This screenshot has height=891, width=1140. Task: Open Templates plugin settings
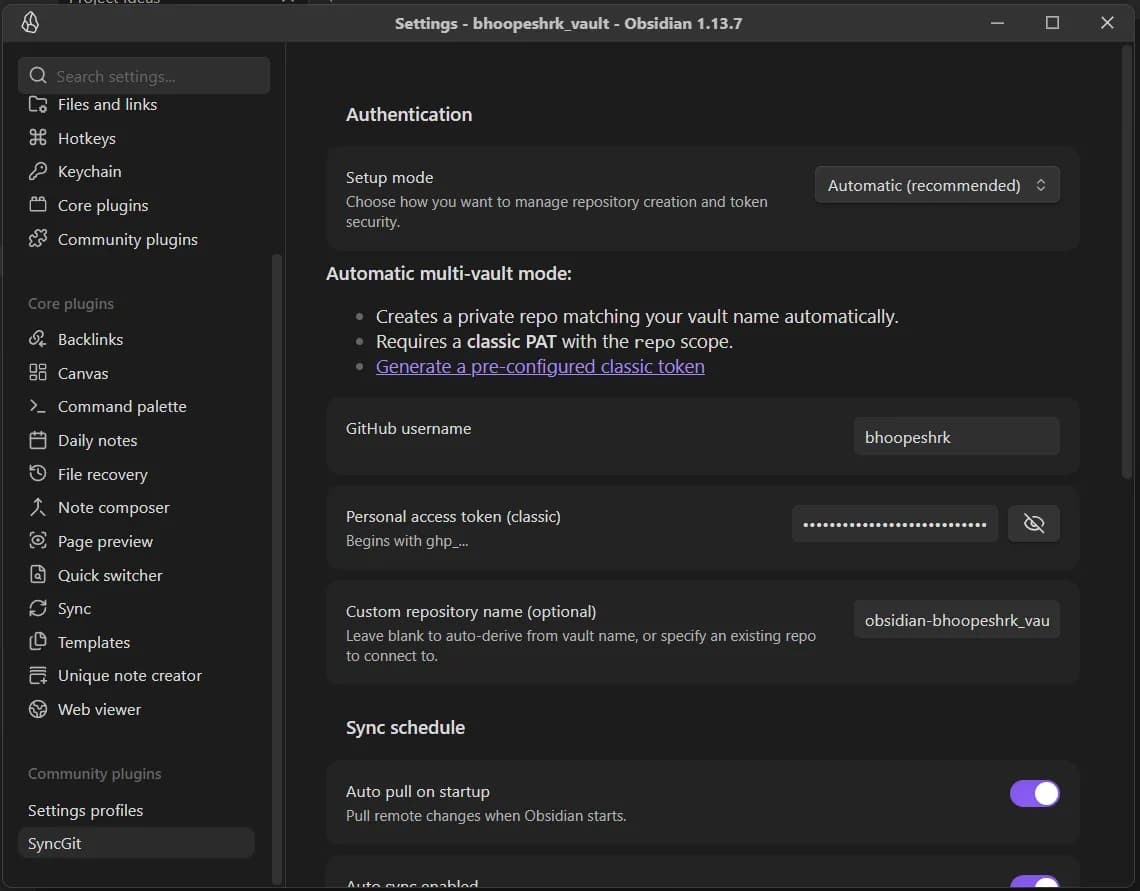tap(136, 642)
